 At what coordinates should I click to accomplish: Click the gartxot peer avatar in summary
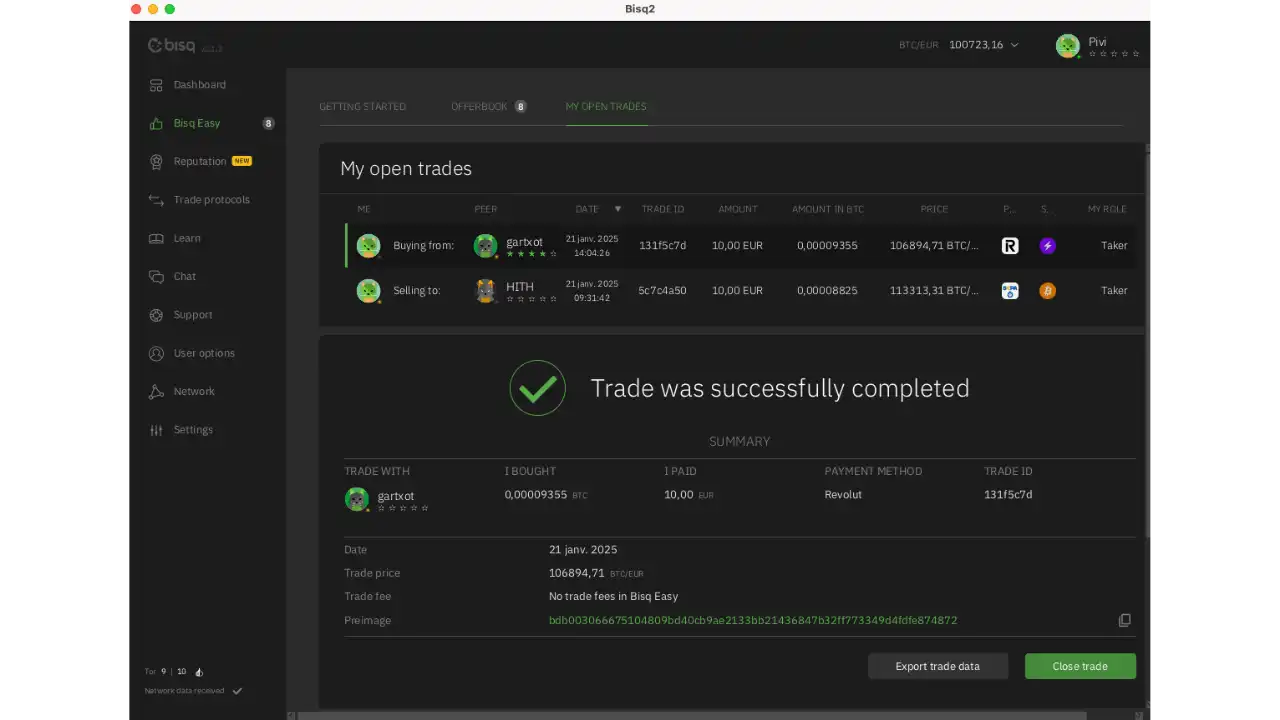click(357, 499)
